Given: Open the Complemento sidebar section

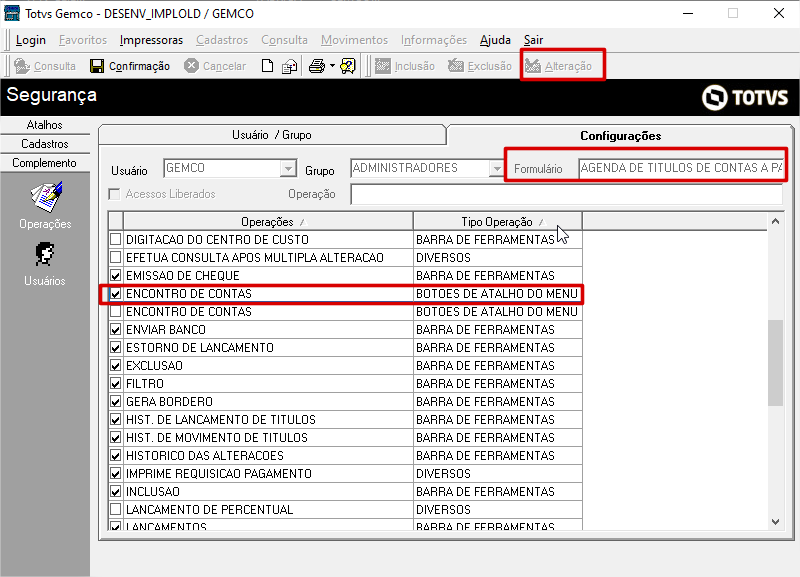Looking at the screenshot, I should pyautogui.click(x=45, y=163).
